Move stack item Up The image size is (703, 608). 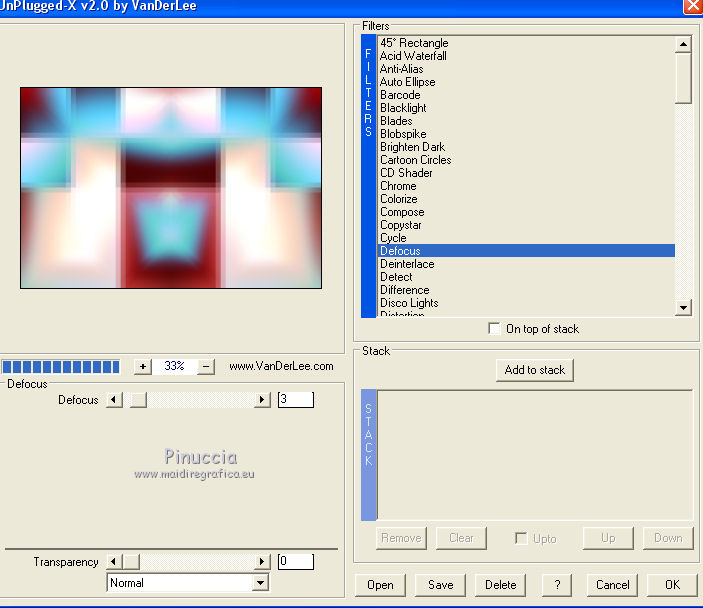pyautogui.click(x=608, y=538)
